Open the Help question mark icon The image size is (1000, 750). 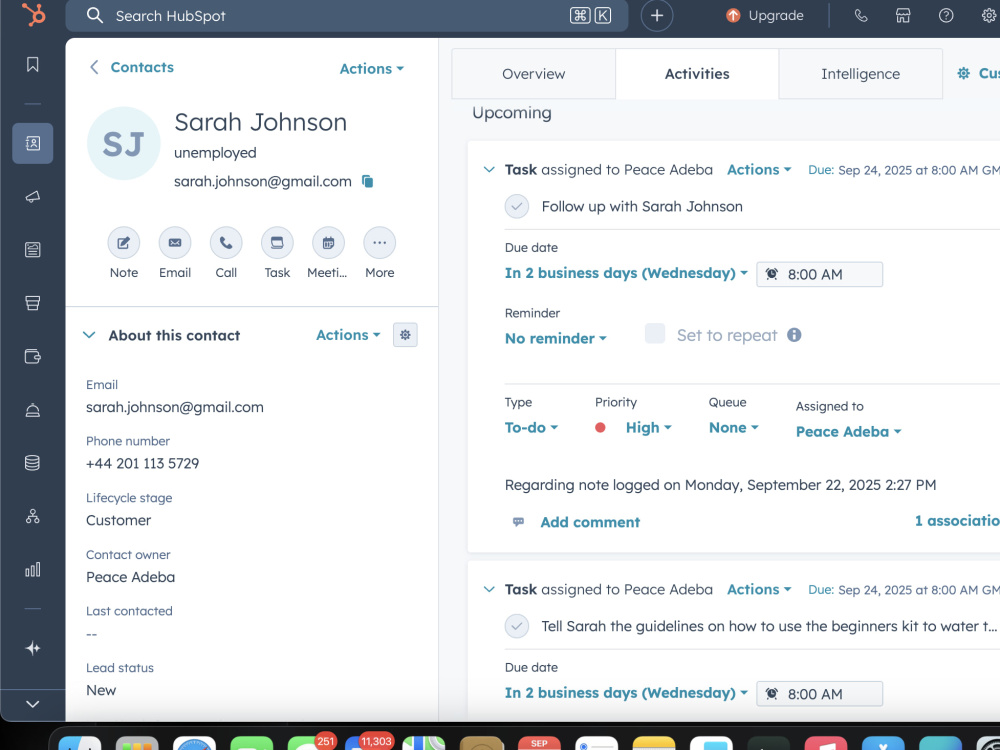(x=946, y=15)
